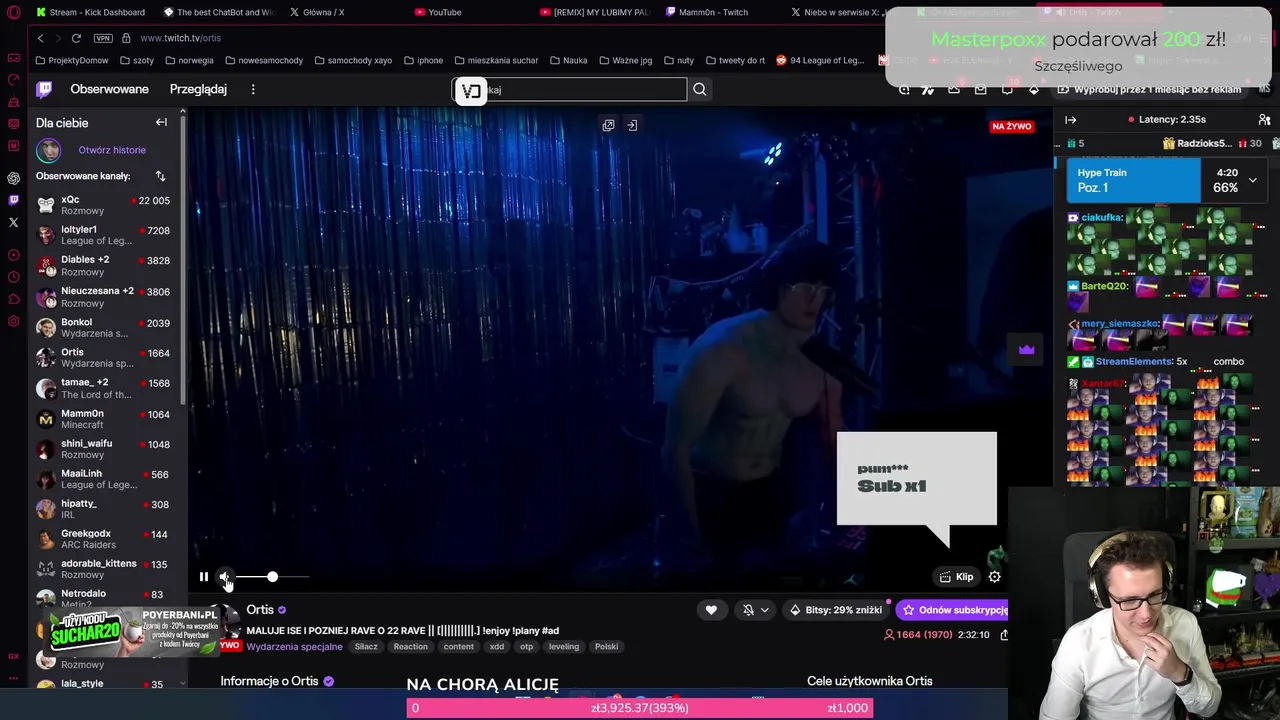Click stream category Wydarzenia specjalne link
1280x720 pixels.
pyautogui.click(x=294, y=647)
